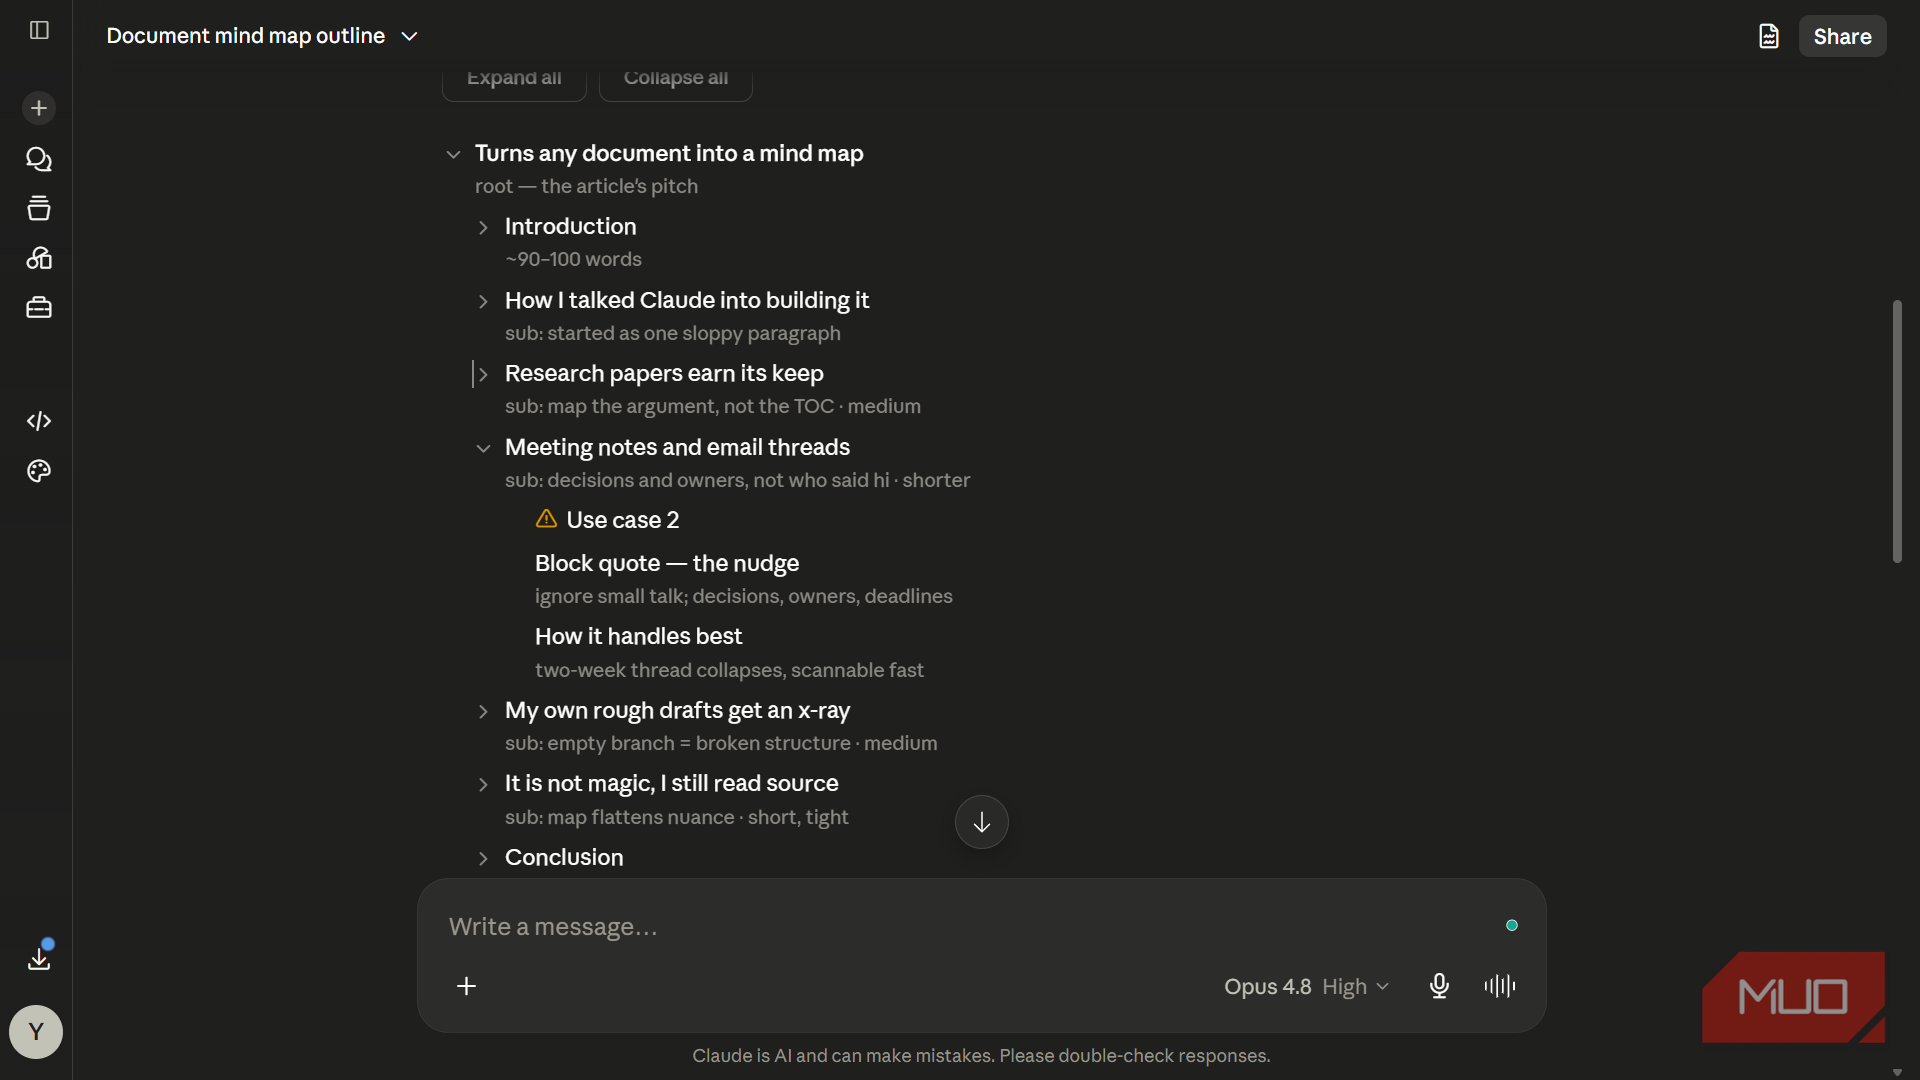This screenshot has height=1080, width=1920.
Task: Open the code brackets icon
Action: [39, 421]
